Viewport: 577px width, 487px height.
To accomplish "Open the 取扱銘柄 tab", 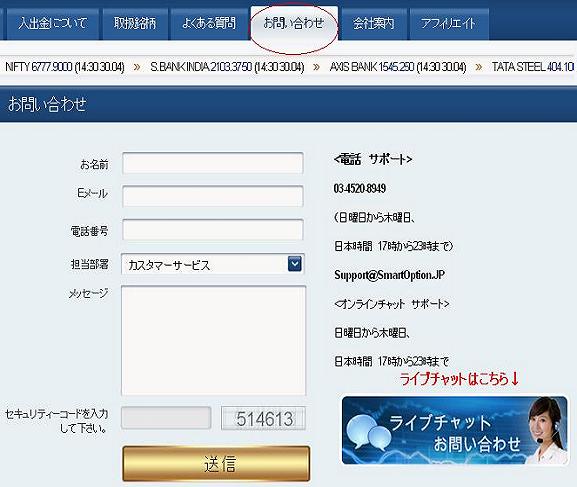I will click(135, 24).
